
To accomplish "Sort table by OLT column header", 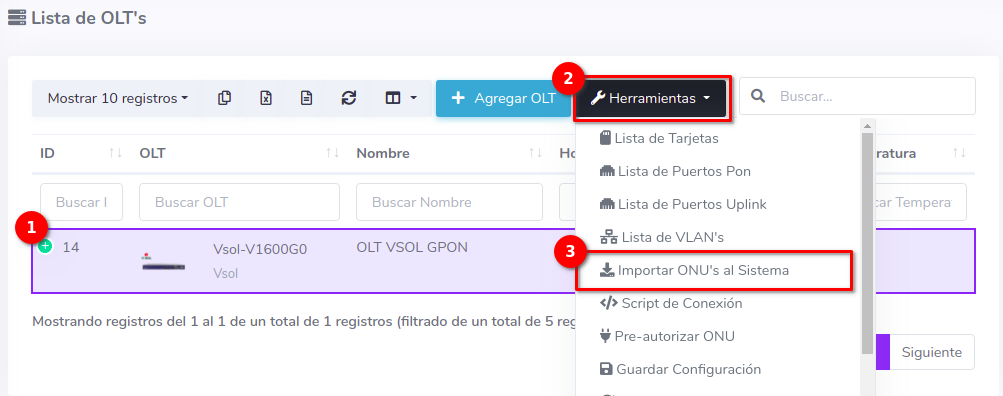I will click(x=239, y=154).
